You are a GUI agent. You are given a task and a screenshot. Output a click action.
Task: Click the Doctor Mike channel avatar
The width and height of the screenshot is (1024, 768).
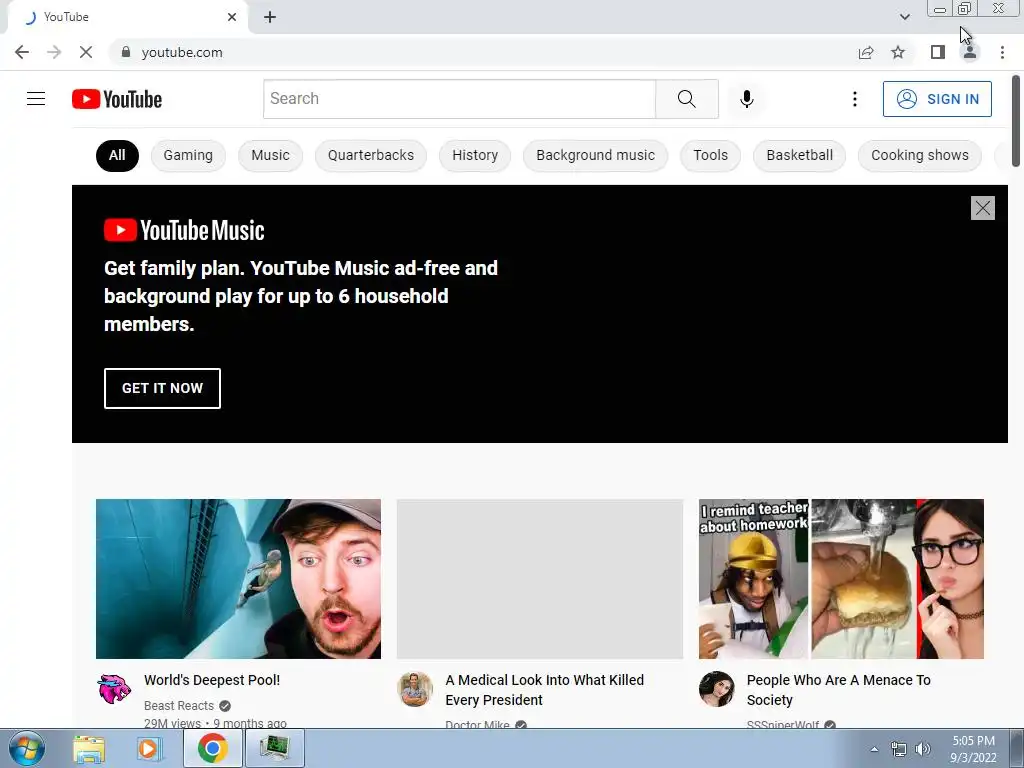415,689
